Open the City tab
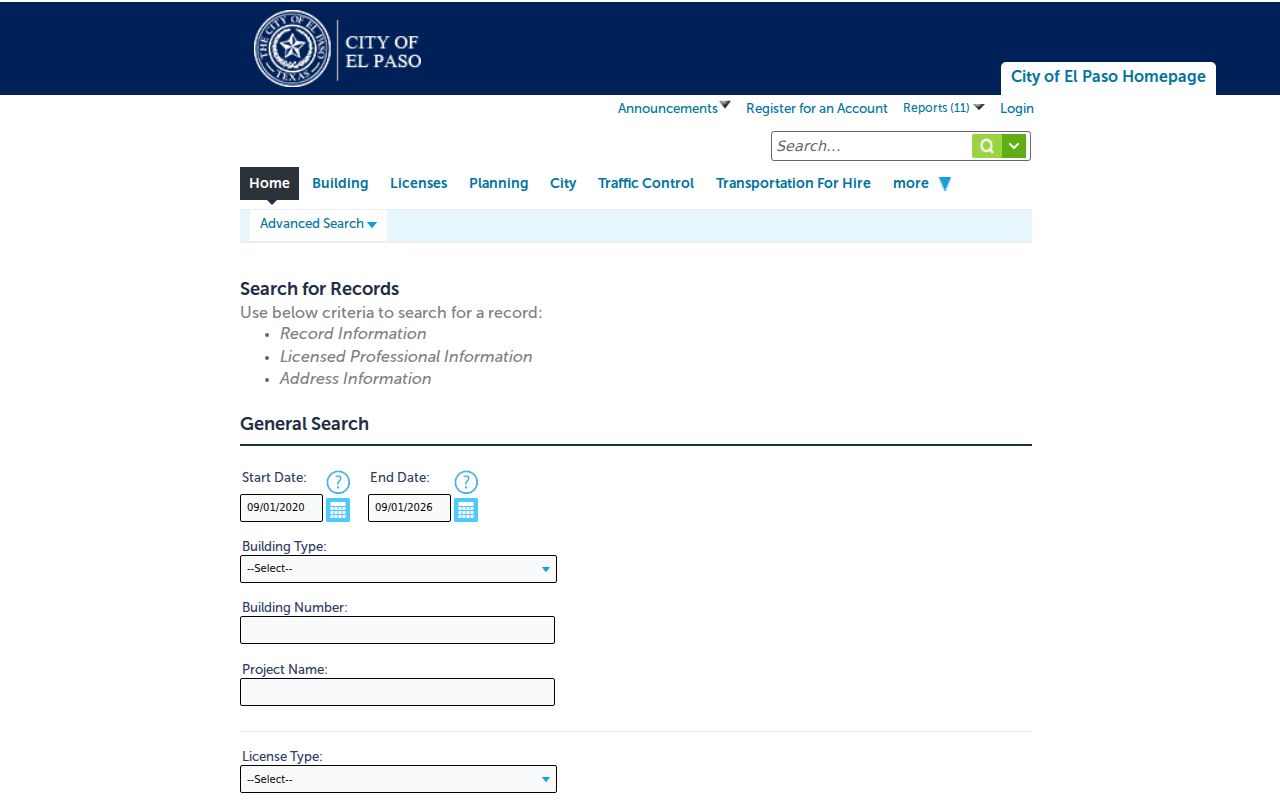This screenshot has width=1280, height=800. coord(563,183)
